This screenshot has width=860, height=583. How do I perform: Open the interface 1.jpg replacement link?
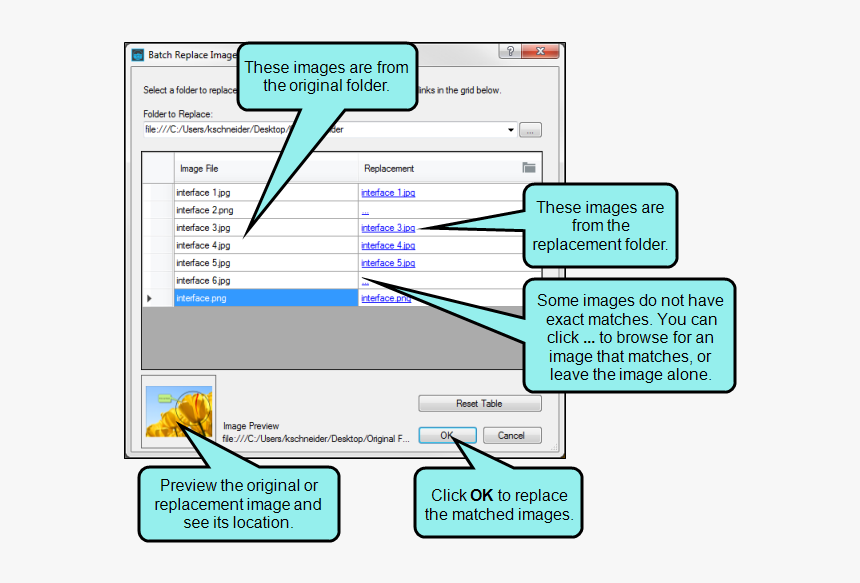coord(388,193)
